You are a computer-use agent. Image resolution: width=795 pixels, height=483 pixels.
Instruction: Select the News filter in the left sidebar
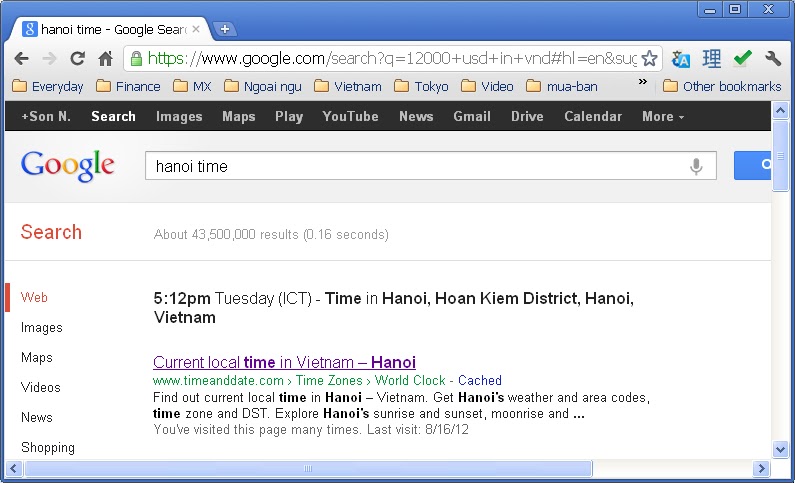coord(37,418)
